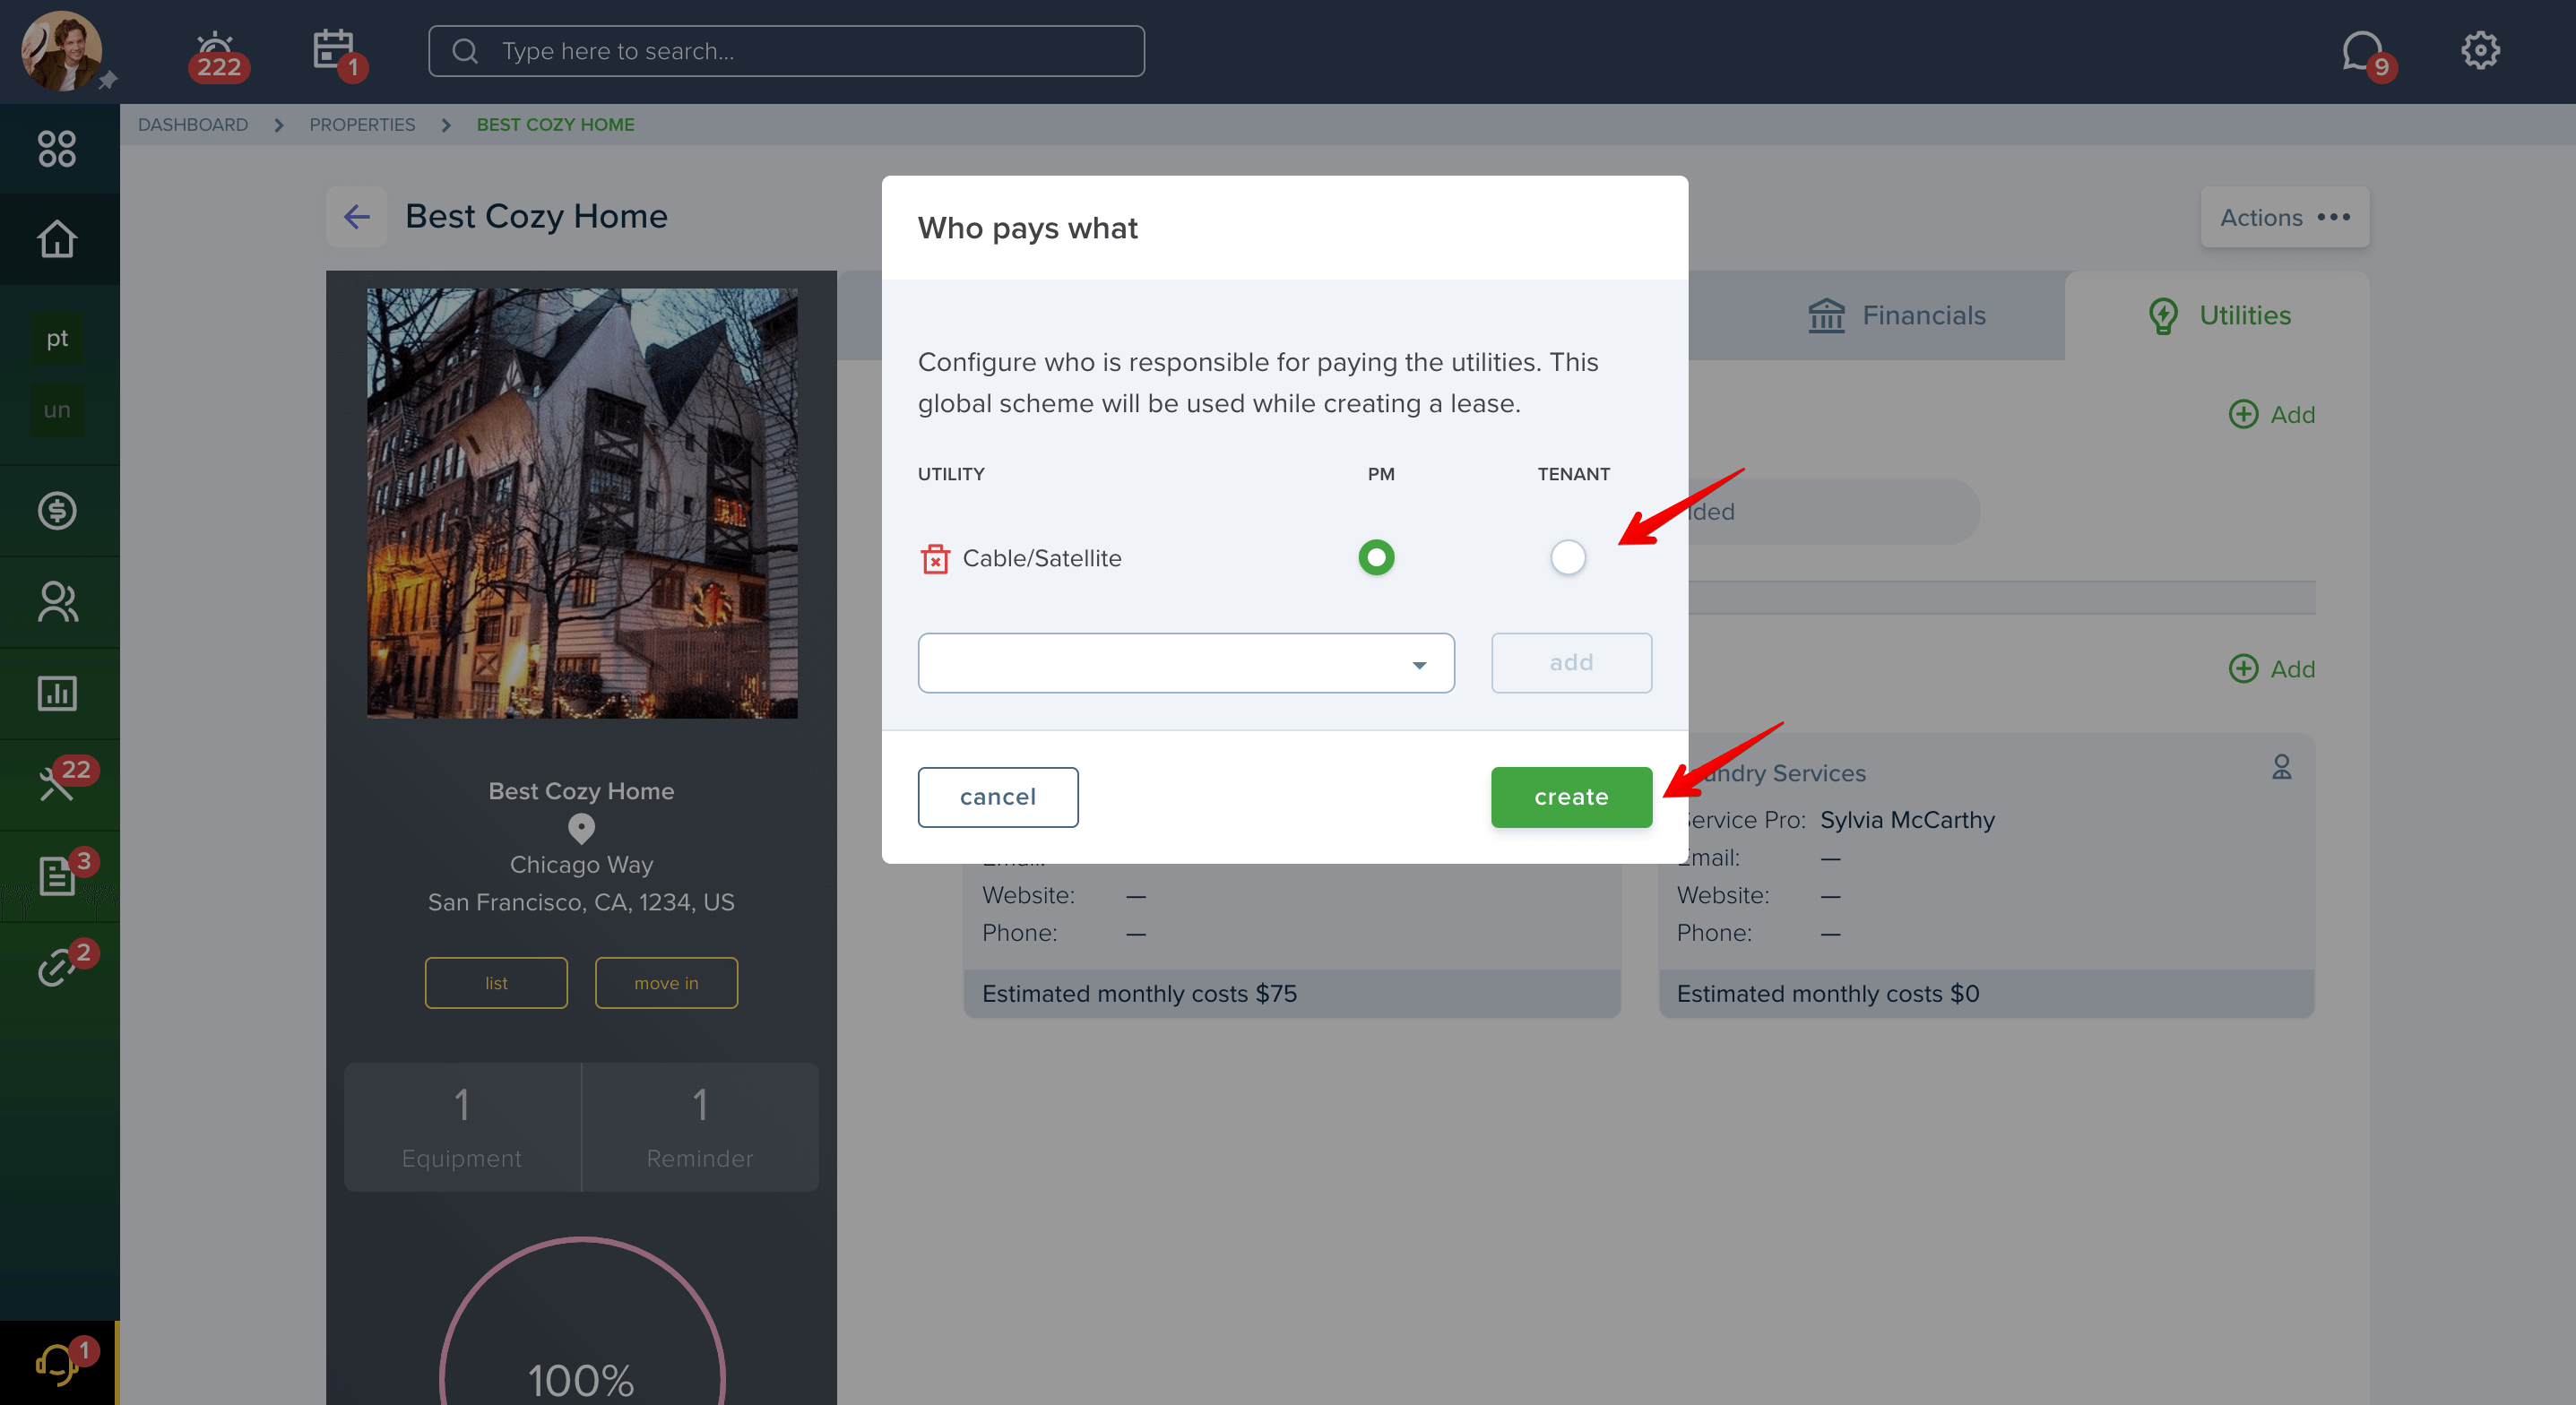Open the user profile avatar
Viewport: 2576px width, 1405px height.
pos(62,50)
